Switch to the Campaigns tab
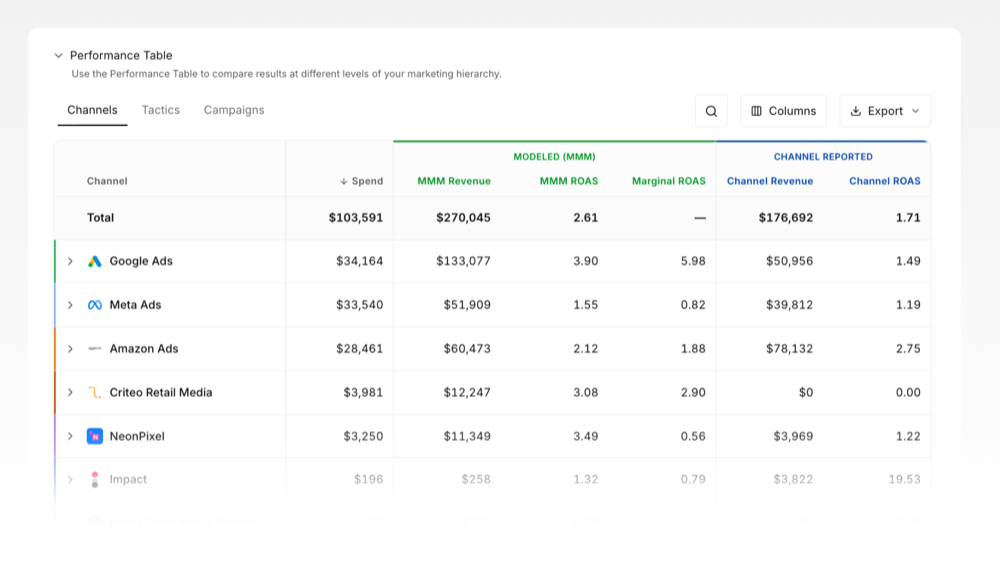Screen dimensions: 1000x574 tap(234, 110)
